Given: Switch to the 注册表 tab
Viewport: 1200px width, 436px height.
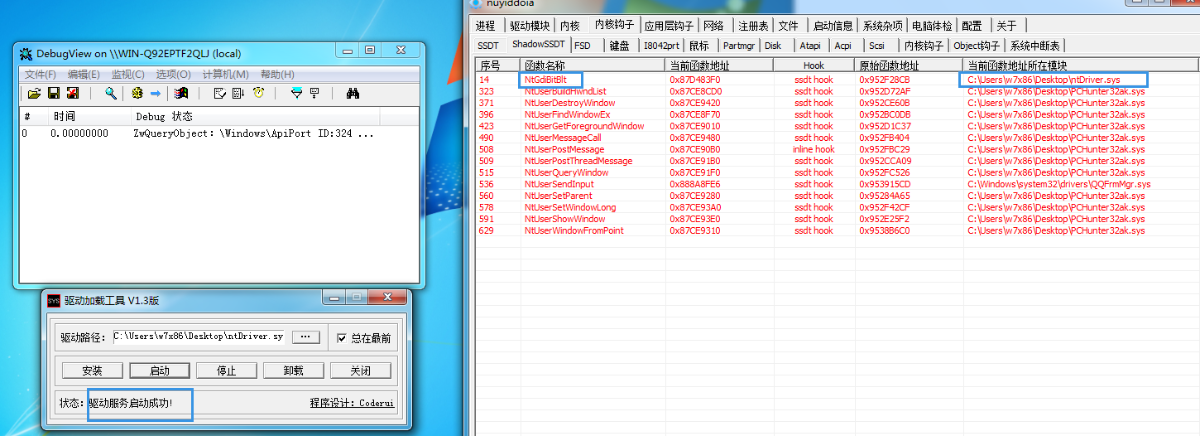Looking at the screenshot, I should [751, 26].
